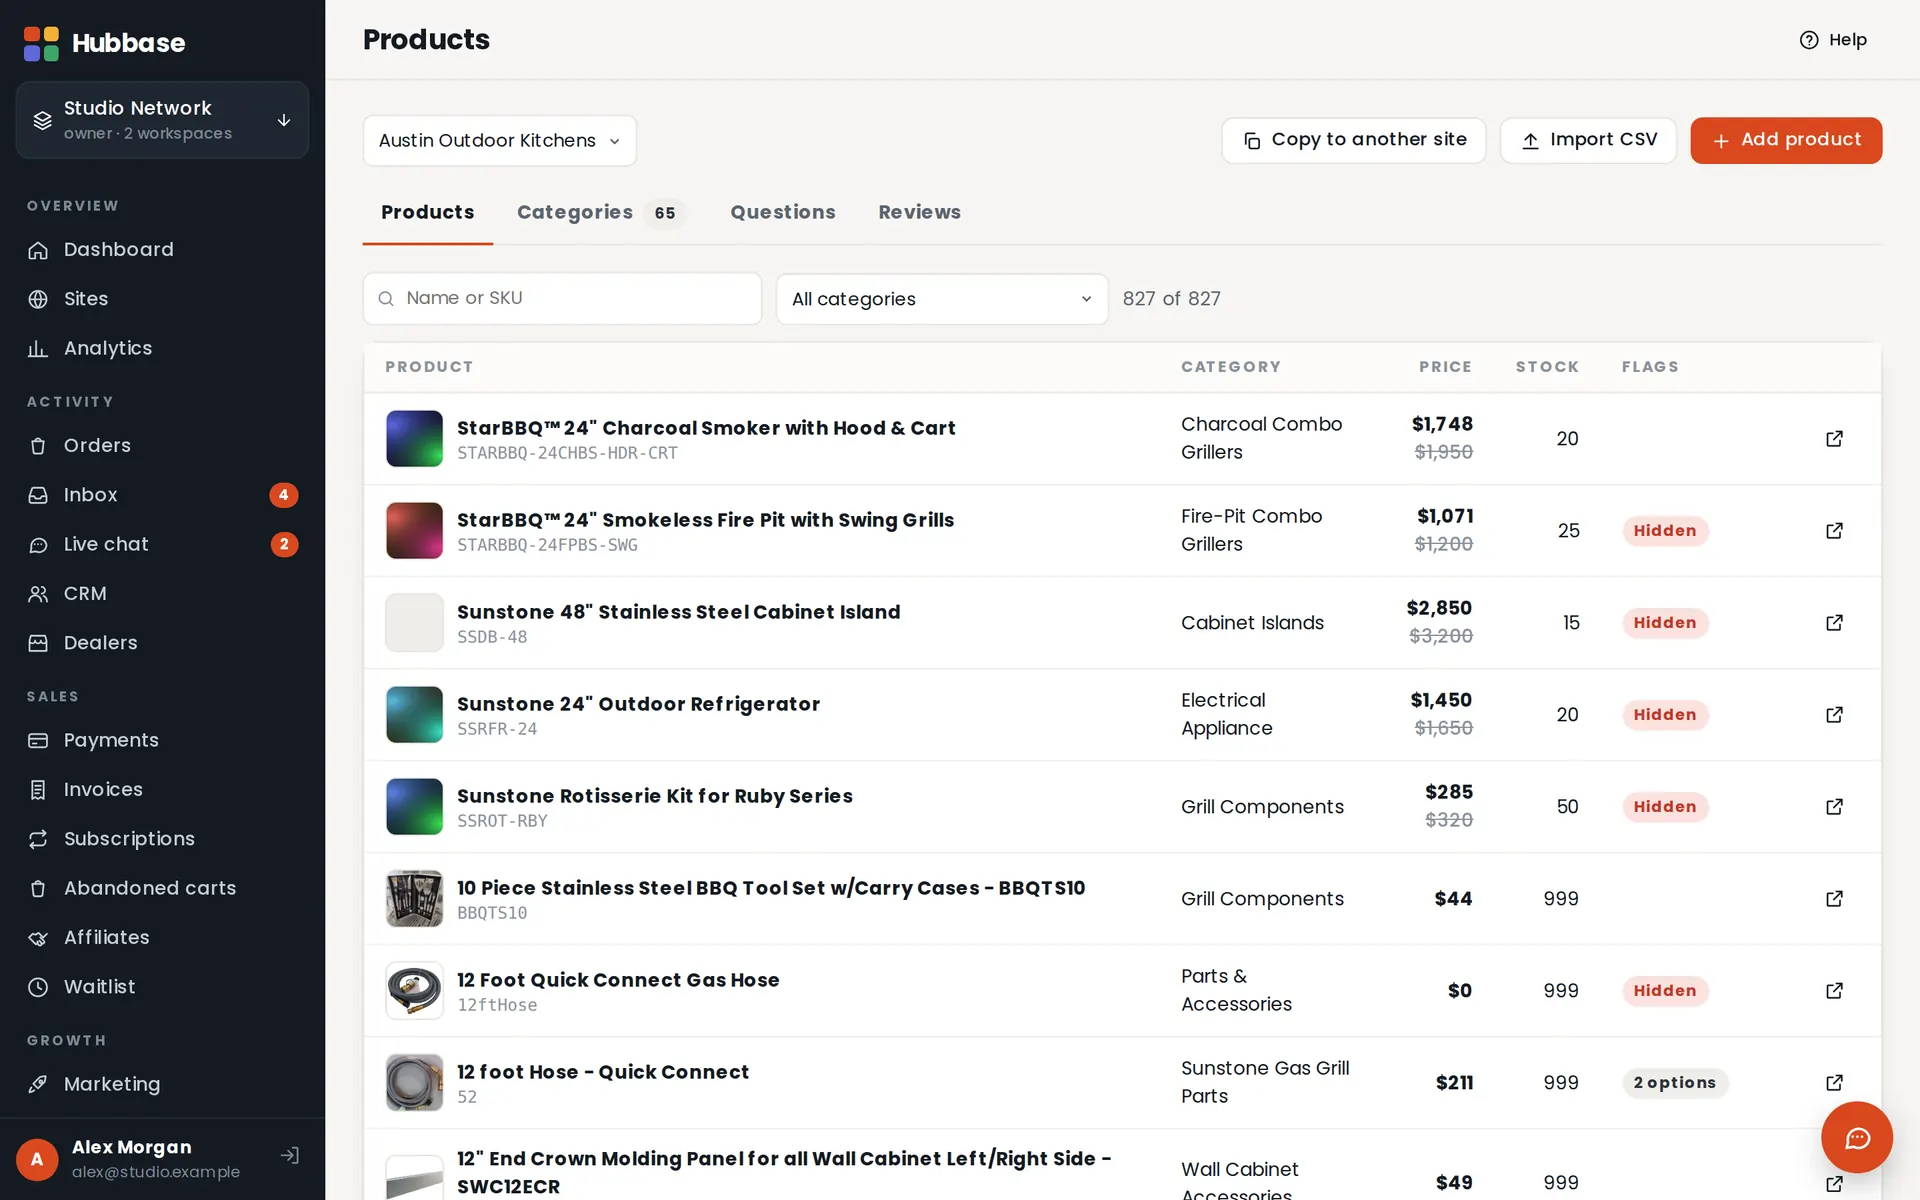1920x1200 pixels.
Task: Click the StarBBQ Charcoal Smoker thumbnail
Action: point(414,439)
